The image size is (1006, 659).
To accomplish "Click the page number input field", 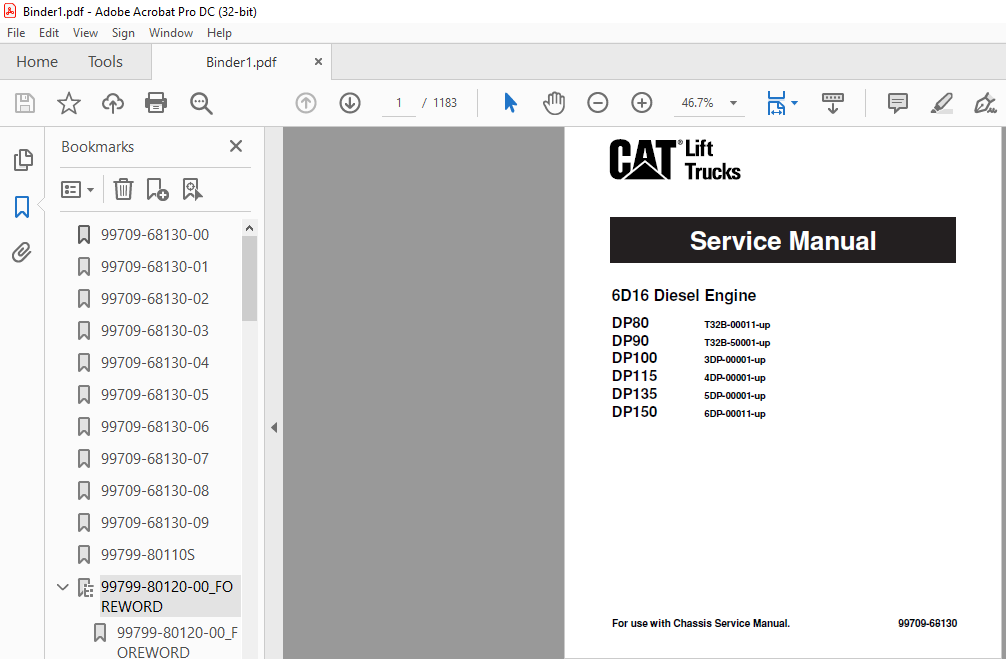I will (398, 103).
